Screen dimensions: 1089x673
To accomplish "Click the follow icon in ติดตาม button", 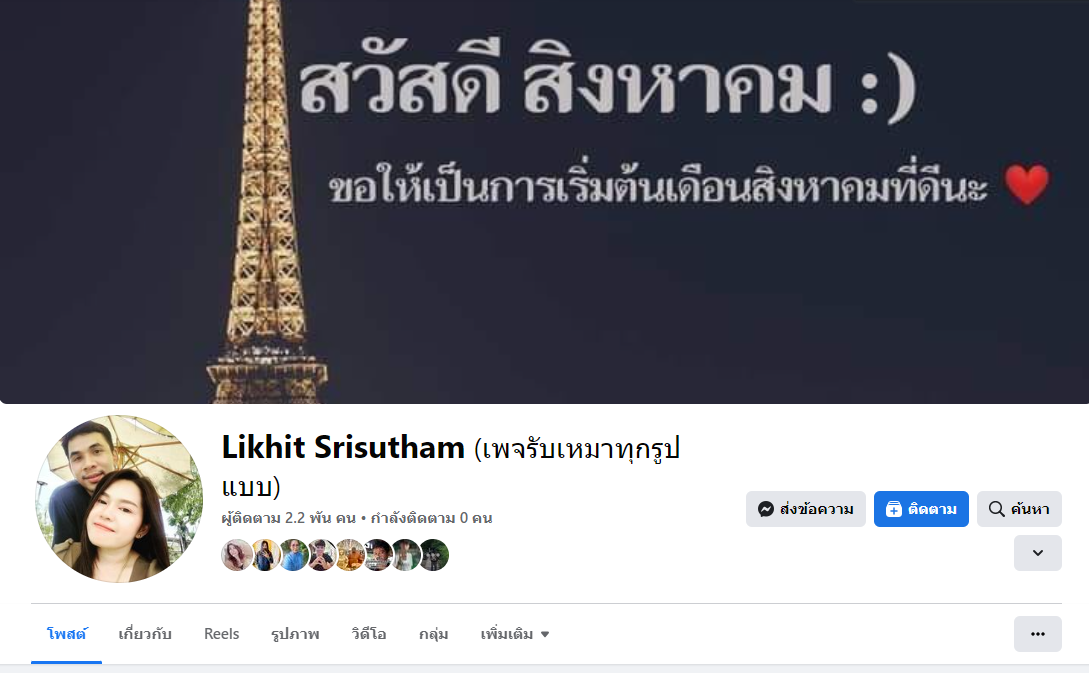I will pyautogui.click(x=894, y=509).
